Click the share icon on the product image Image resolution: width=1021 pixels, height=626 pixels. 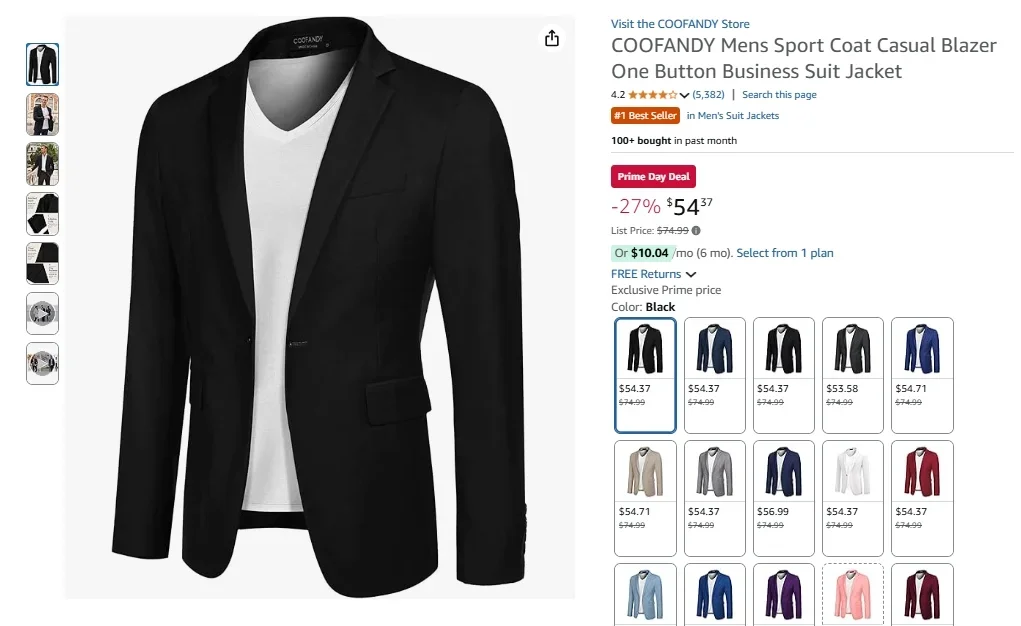coord(551,38)
